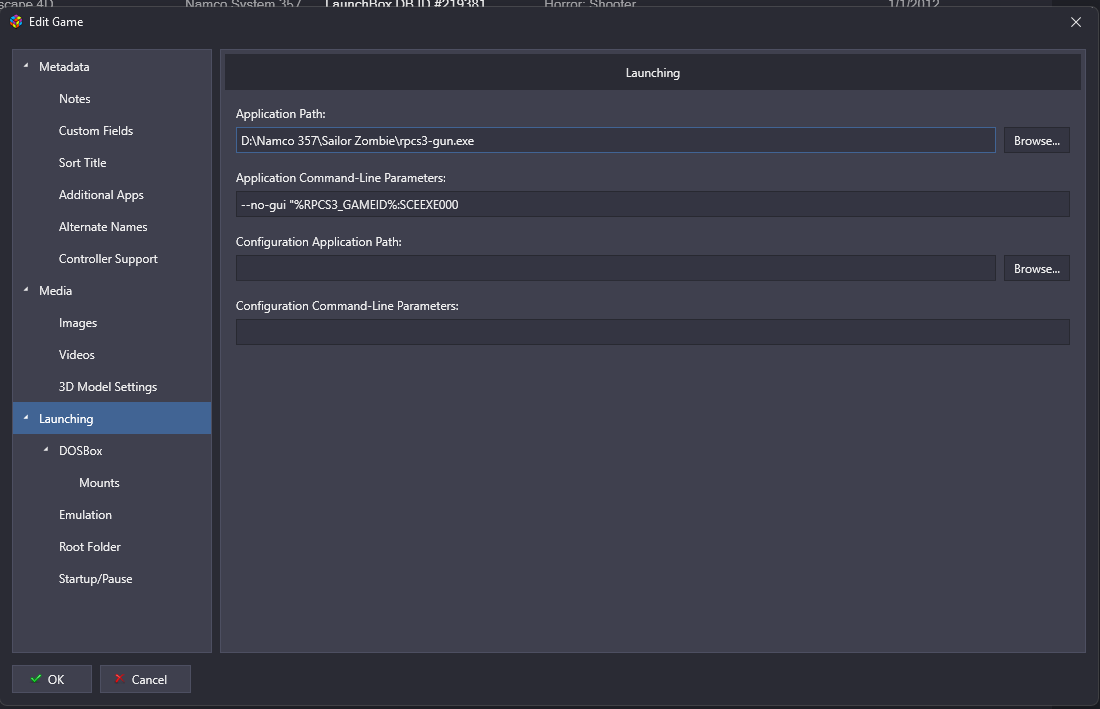Click the Launching panel header
The image size is (1100, 709).
(652, 73)
